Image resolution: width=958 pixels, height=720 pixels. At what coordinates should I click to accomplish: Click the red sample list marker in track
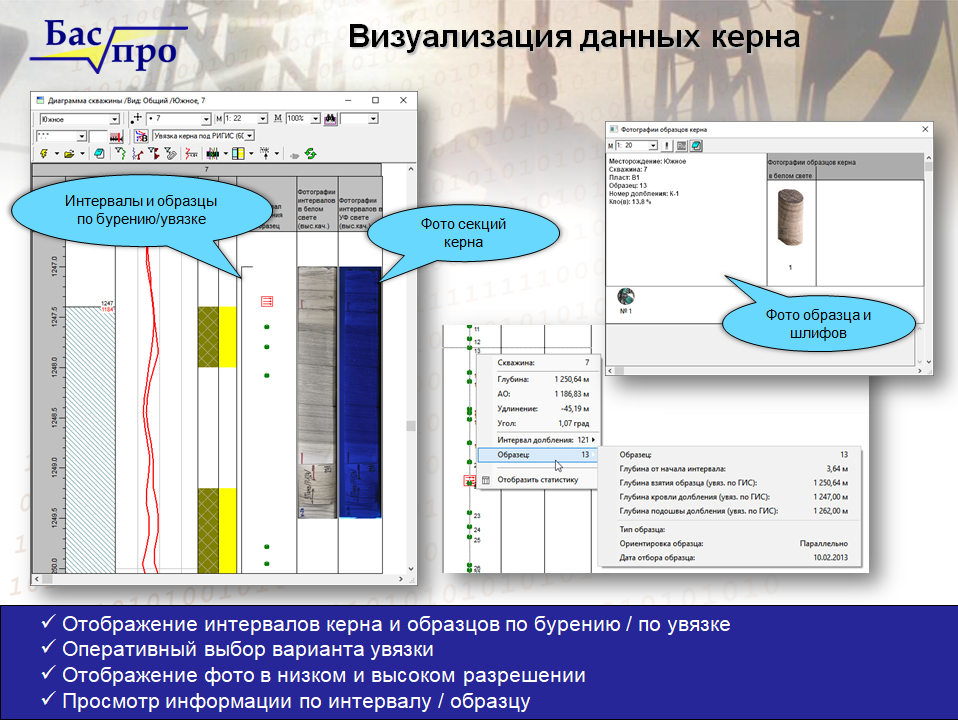click(x=267, y=301)
